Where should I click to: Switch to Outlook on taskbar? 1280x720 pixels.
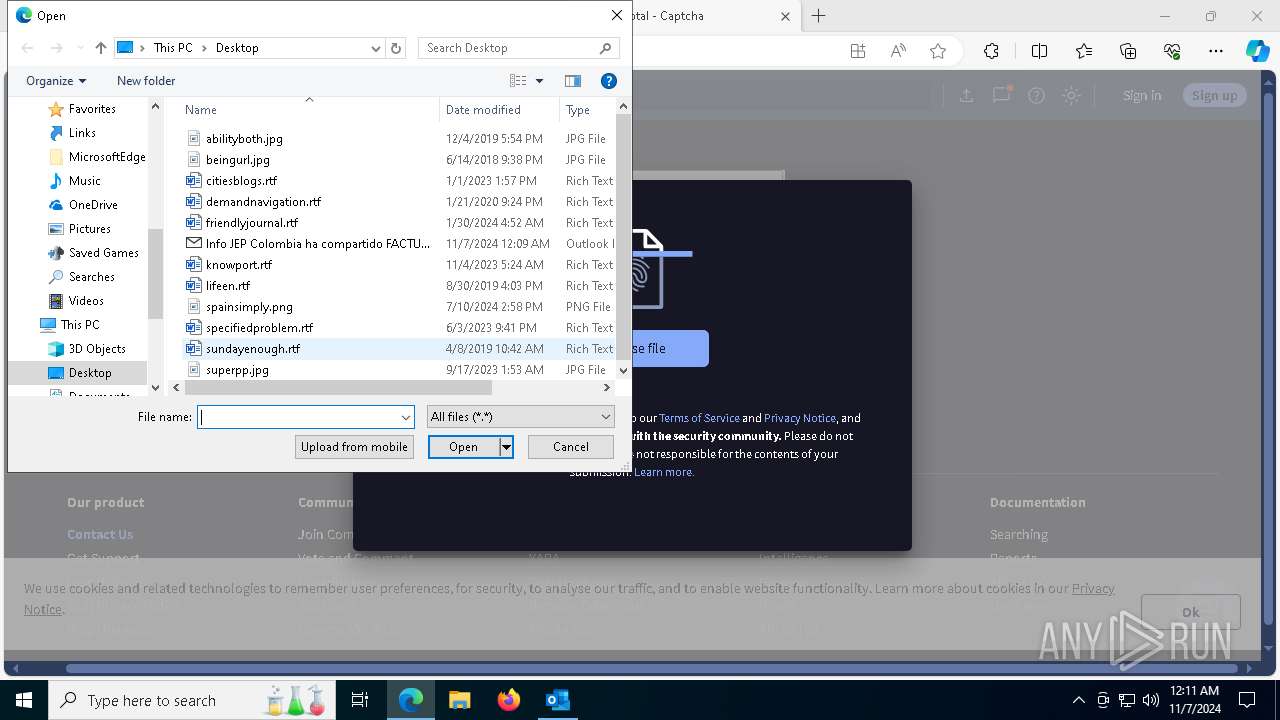(558, 700)
